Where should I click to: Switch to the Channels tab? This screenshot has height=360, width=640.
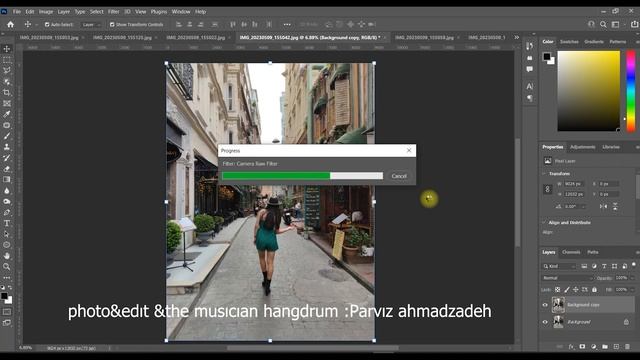tap(571, 252)
